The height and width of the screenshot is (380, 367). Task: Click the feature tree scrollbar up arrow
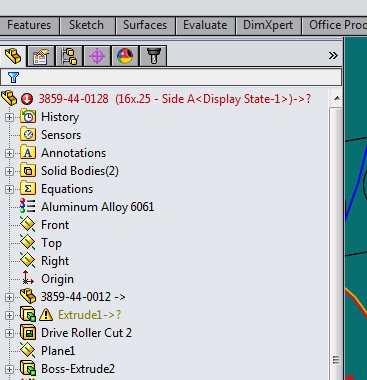pyautogui.click(x=336, y=98)
